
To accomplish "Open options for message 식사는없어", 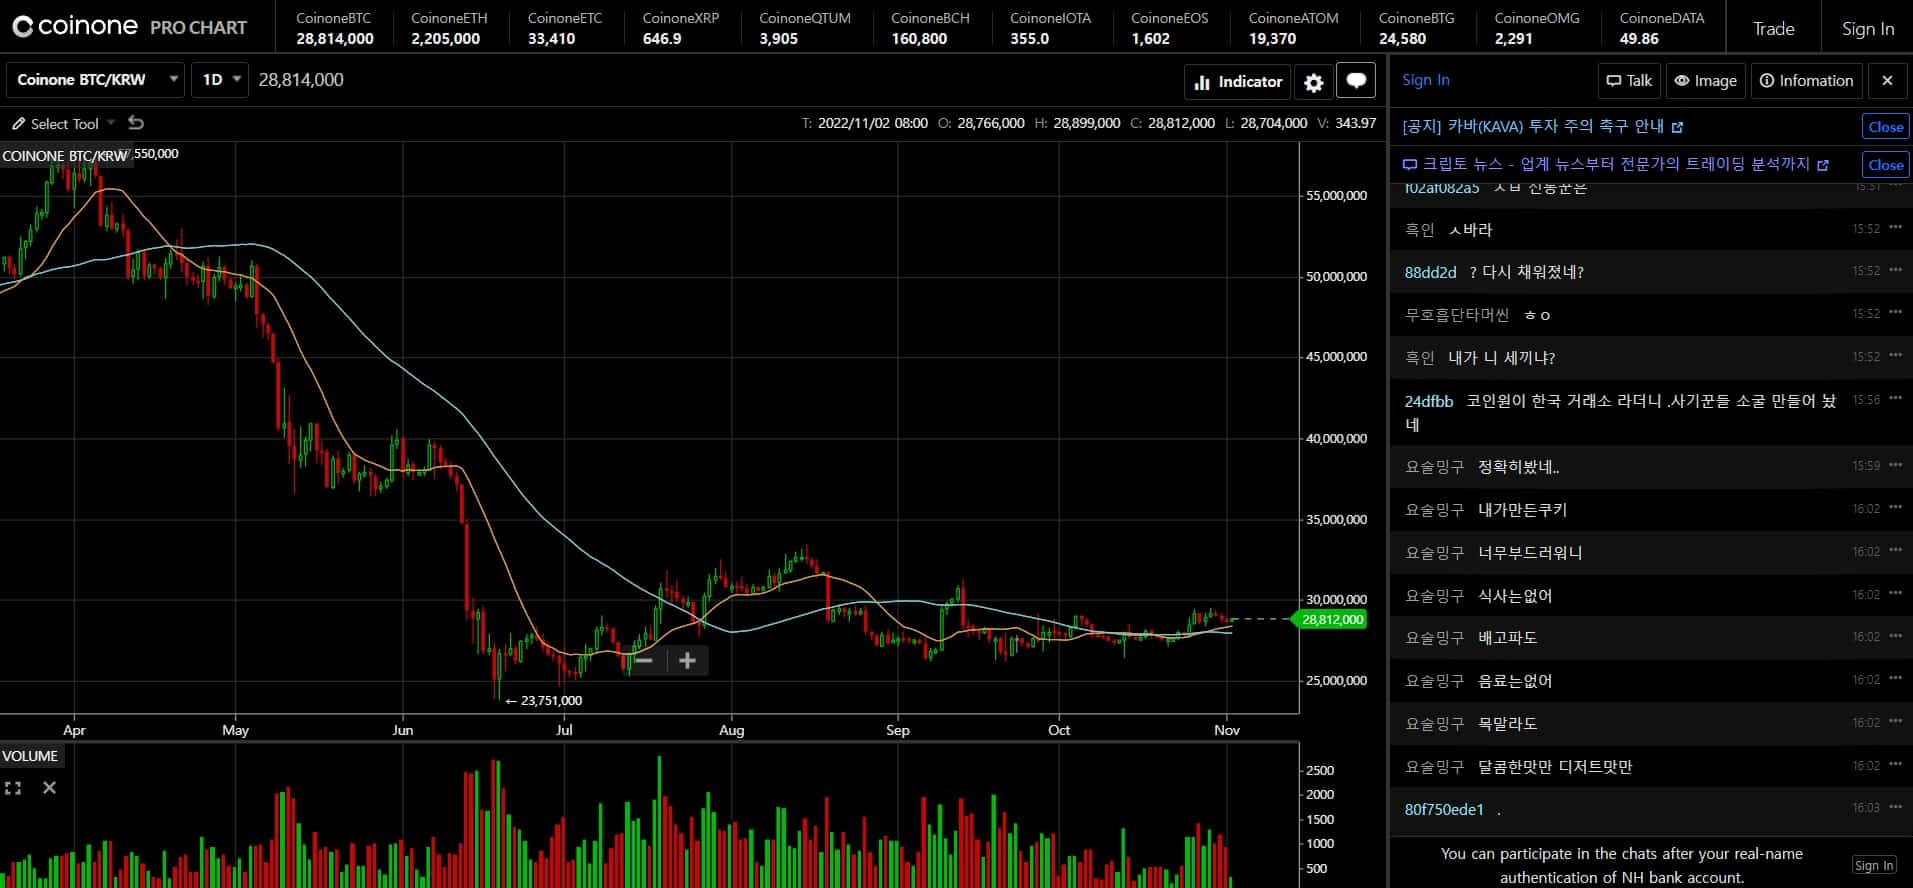I will click(1895, 593).
